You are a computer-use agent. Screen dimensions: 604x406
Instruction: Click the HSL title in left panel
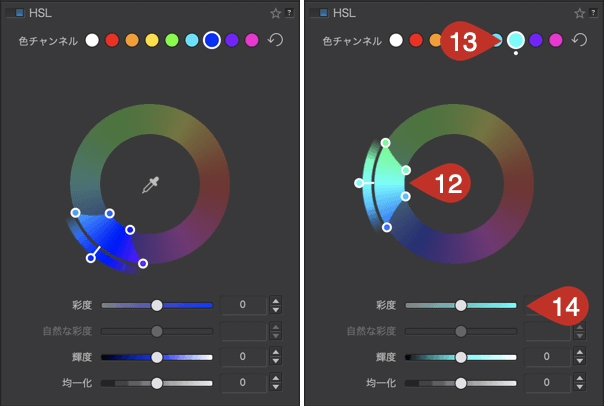(x=40, y=13)
